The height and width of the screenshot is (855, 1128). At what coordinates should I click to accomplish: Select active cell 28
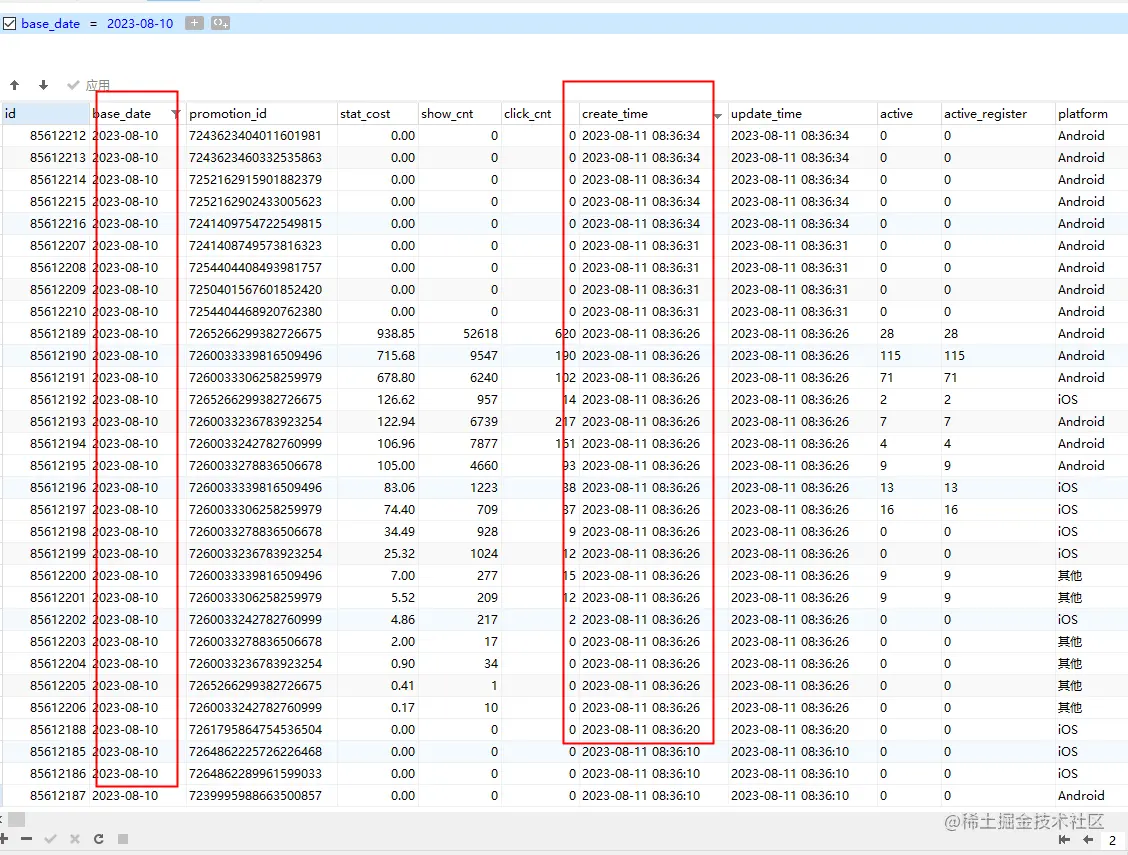tap(909, 334)
